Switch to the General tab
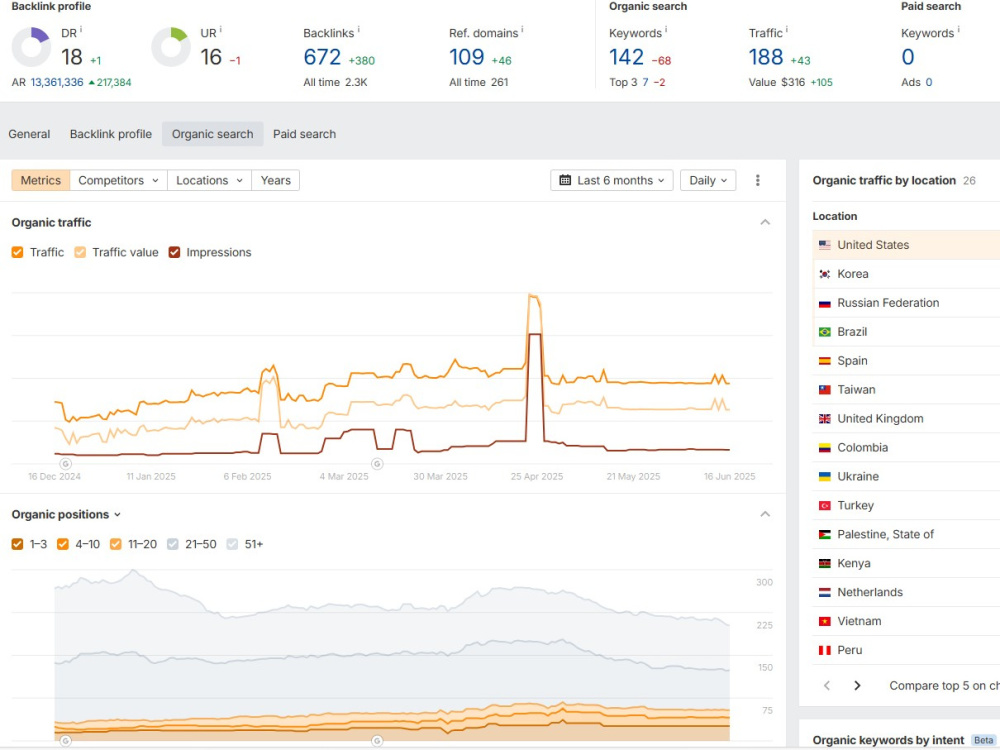This screenshot has height=750, width=1000. coord(29,135)
